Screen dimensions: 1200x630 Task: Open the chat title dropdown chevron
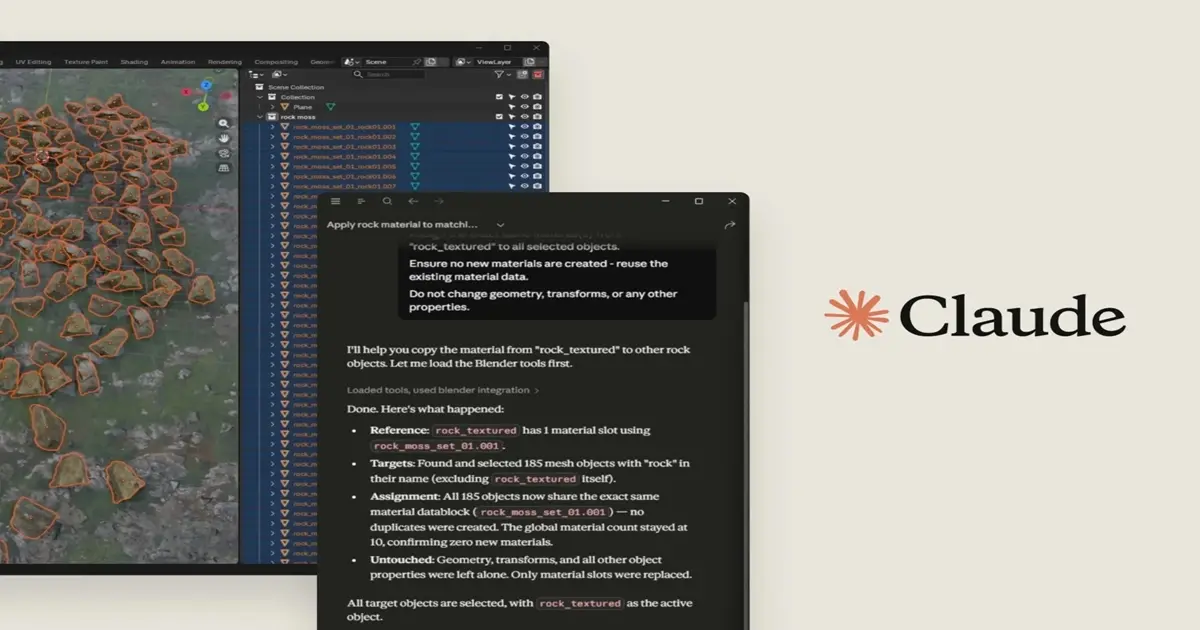click(500, 225)
